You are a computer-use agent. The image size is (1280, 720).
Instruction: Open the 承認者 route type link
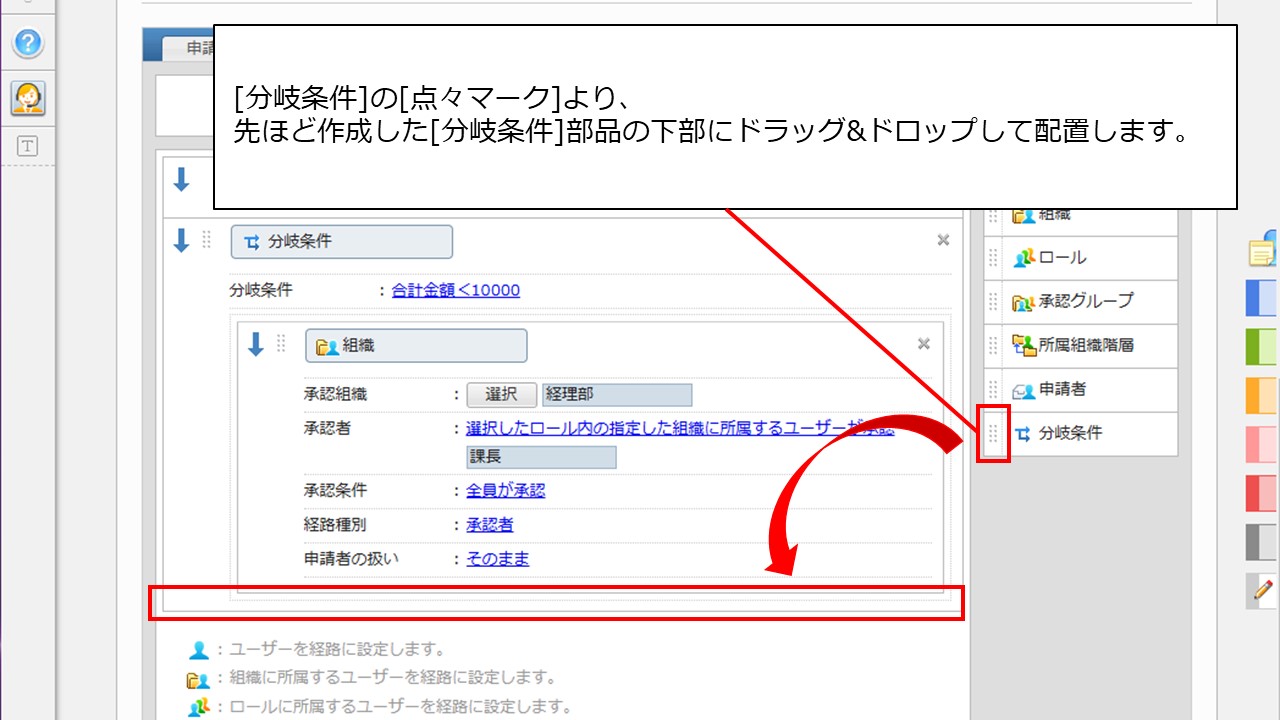[489, 525]
